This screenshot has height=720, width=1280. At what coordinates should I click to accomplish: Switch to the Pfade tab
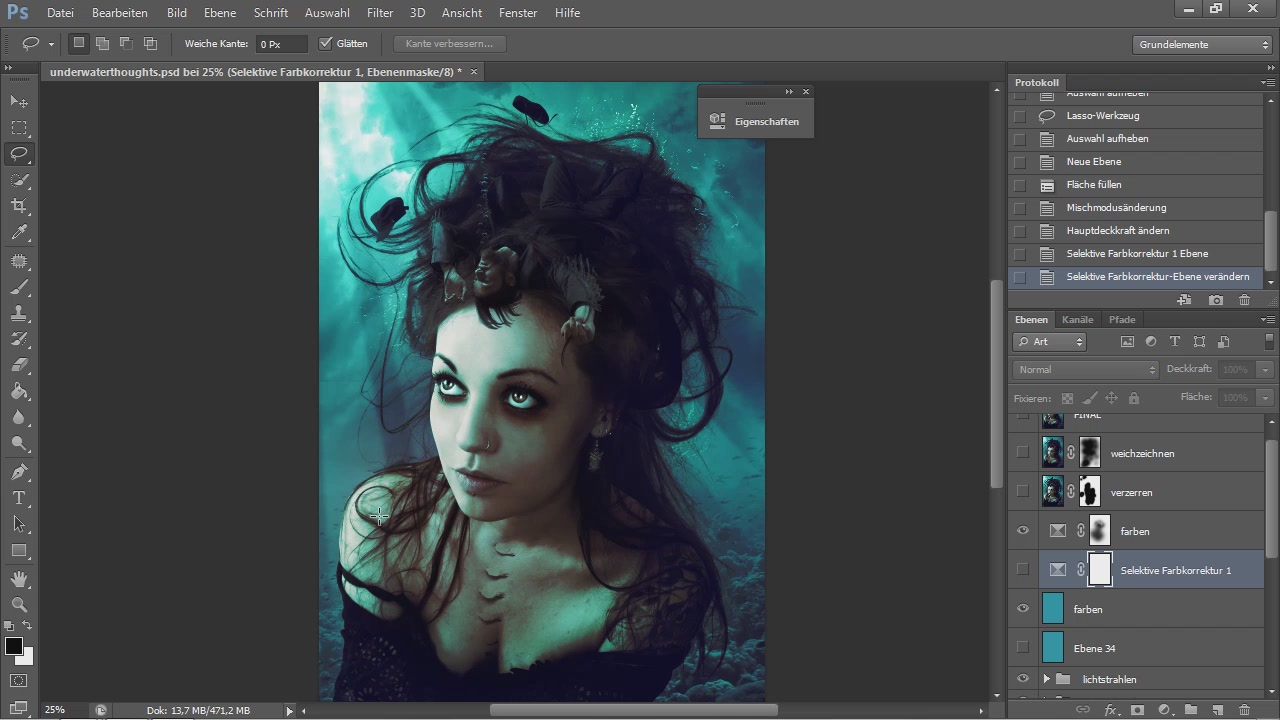point(1122,319)
